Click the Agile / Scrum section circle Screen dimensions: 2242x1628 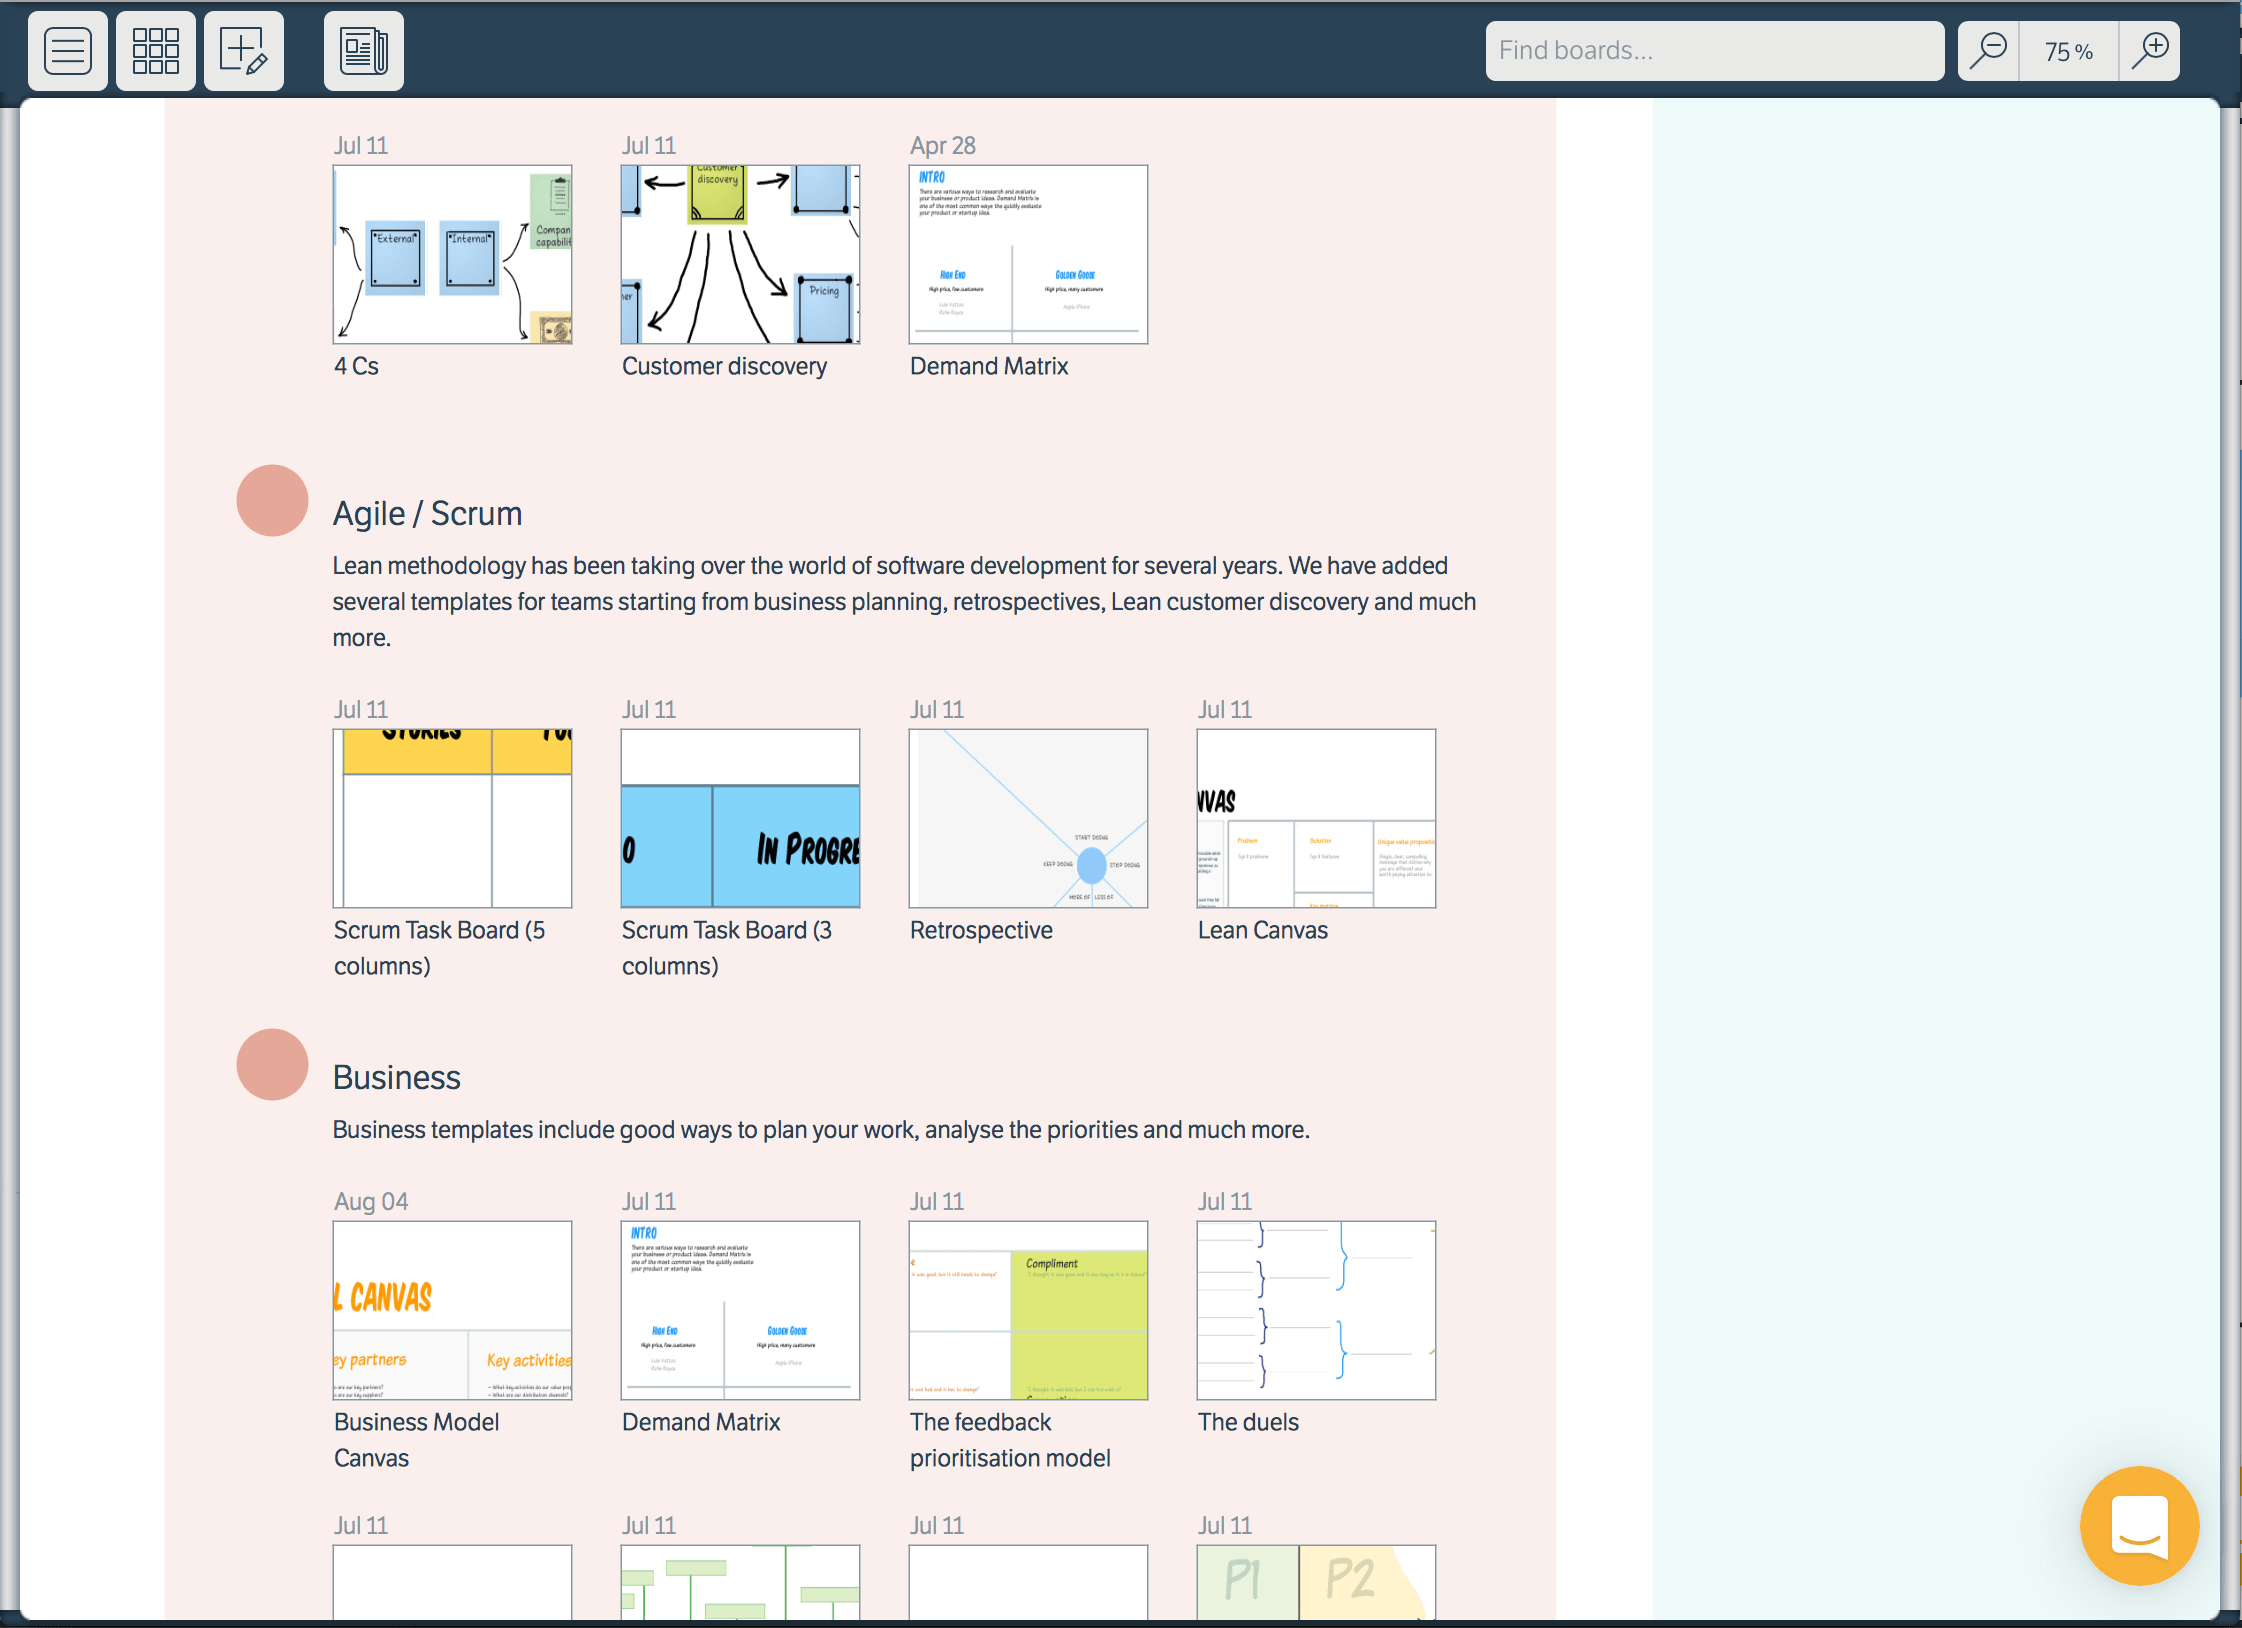pyautogui.click(x=272, y=500)
